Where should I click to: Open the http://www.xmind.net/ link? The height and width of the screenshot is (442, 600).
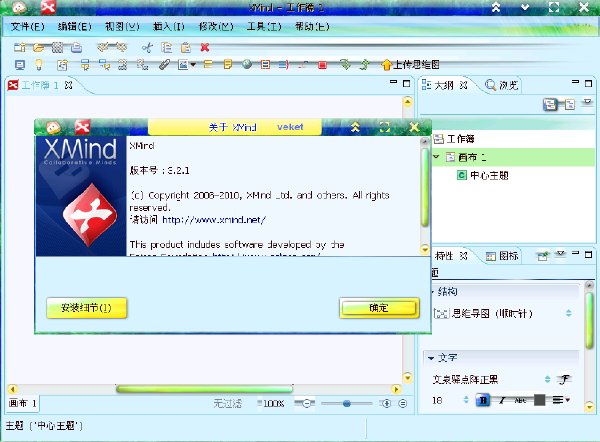coord(214,220)
